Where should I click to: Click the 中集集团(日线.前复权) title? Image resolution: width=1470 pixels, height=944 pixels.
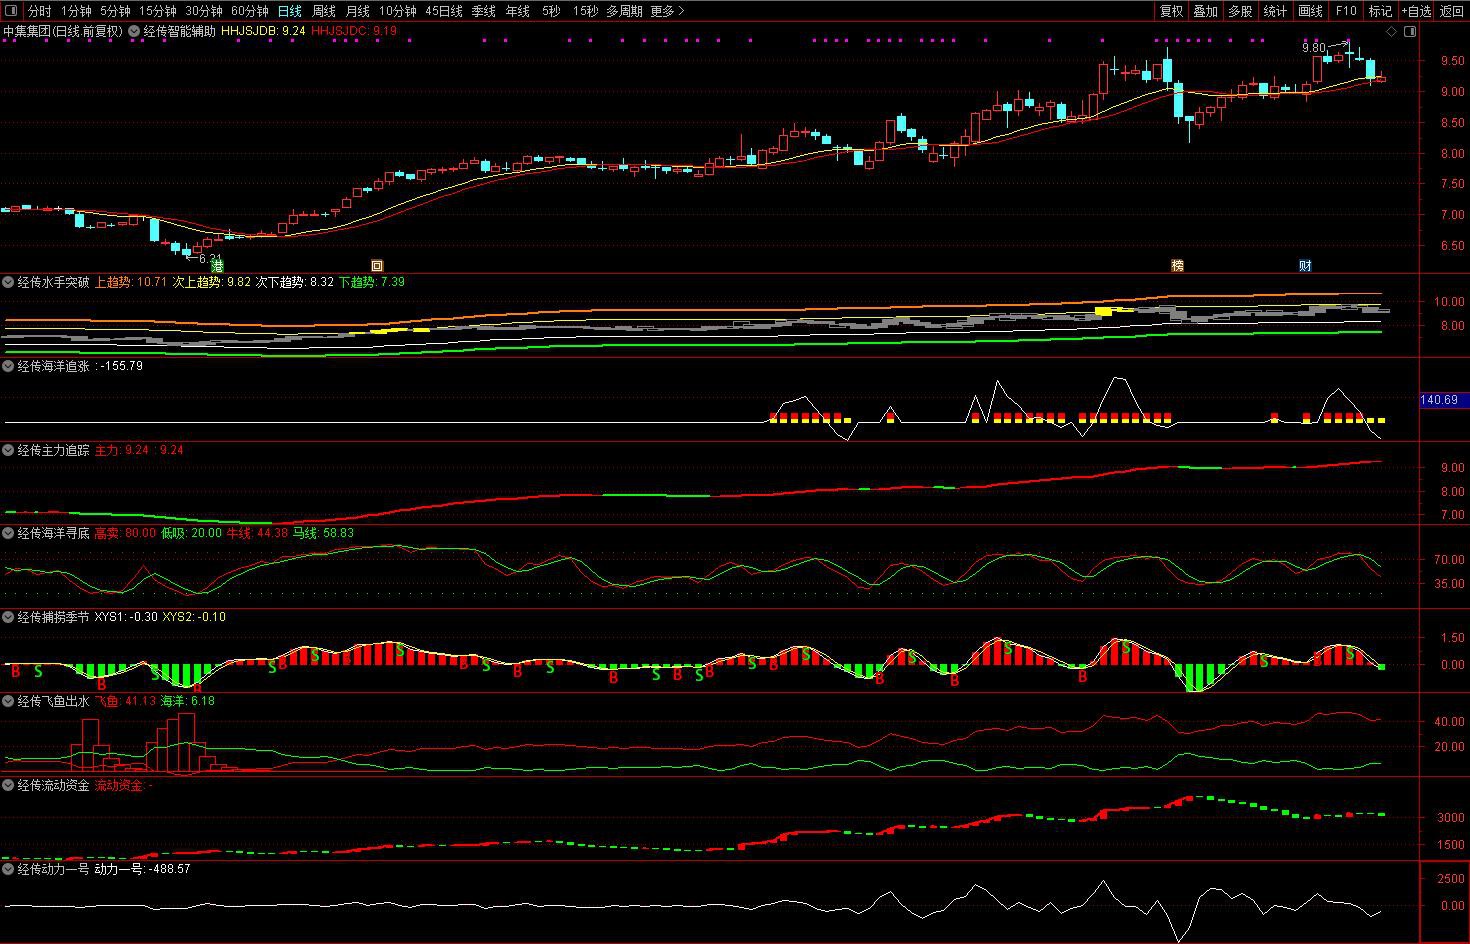point(62,31)
